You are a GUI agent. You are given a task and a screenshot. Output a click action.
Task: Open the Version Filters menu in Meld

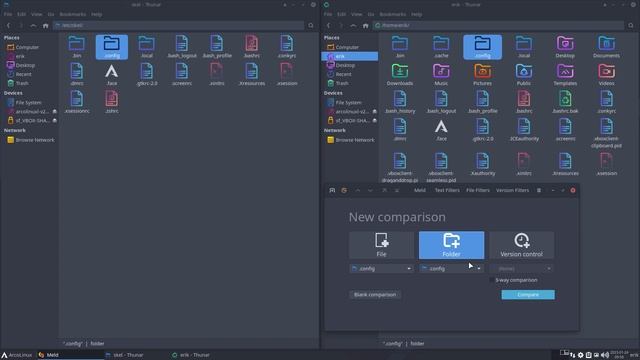(x=512, y=190)
